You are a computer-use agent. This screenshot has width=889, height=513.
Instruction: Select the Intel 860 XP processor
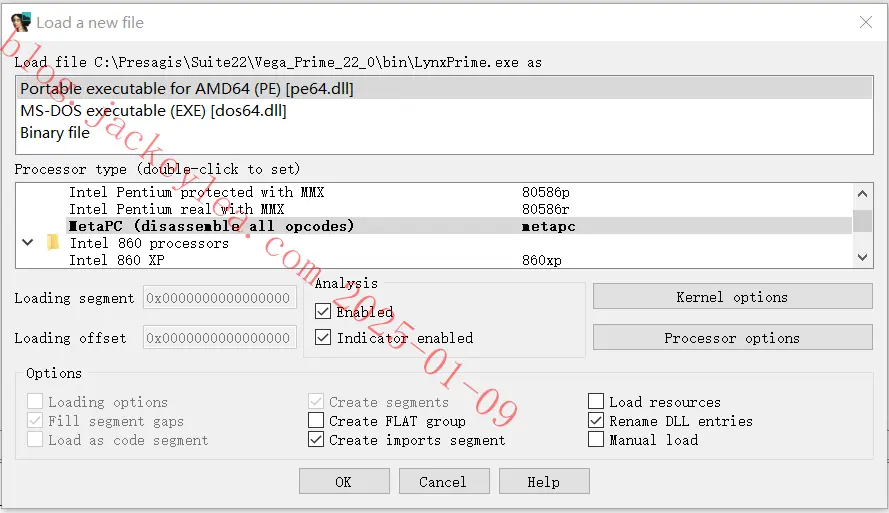click(x=459, y=260)
